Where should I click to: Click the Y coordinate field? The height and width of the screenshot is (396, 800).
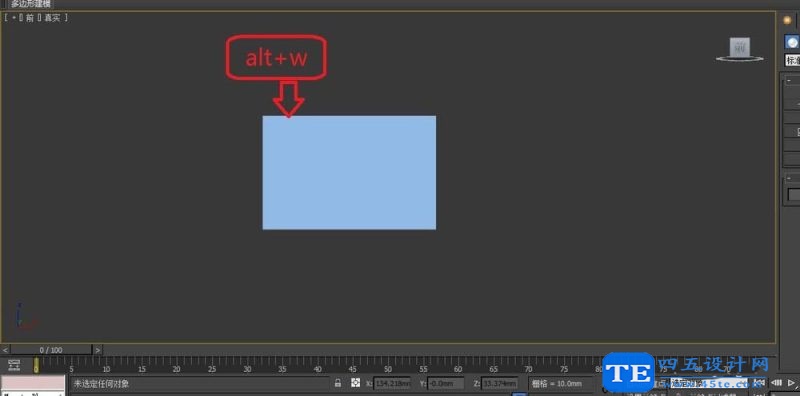(446, 383)
